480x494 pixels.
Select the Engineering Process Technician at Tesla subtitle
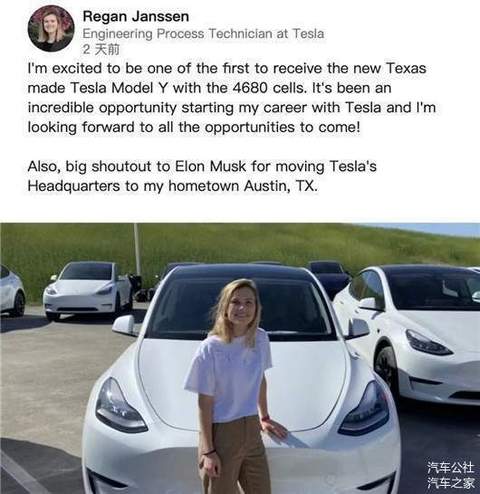pos(203,34)
